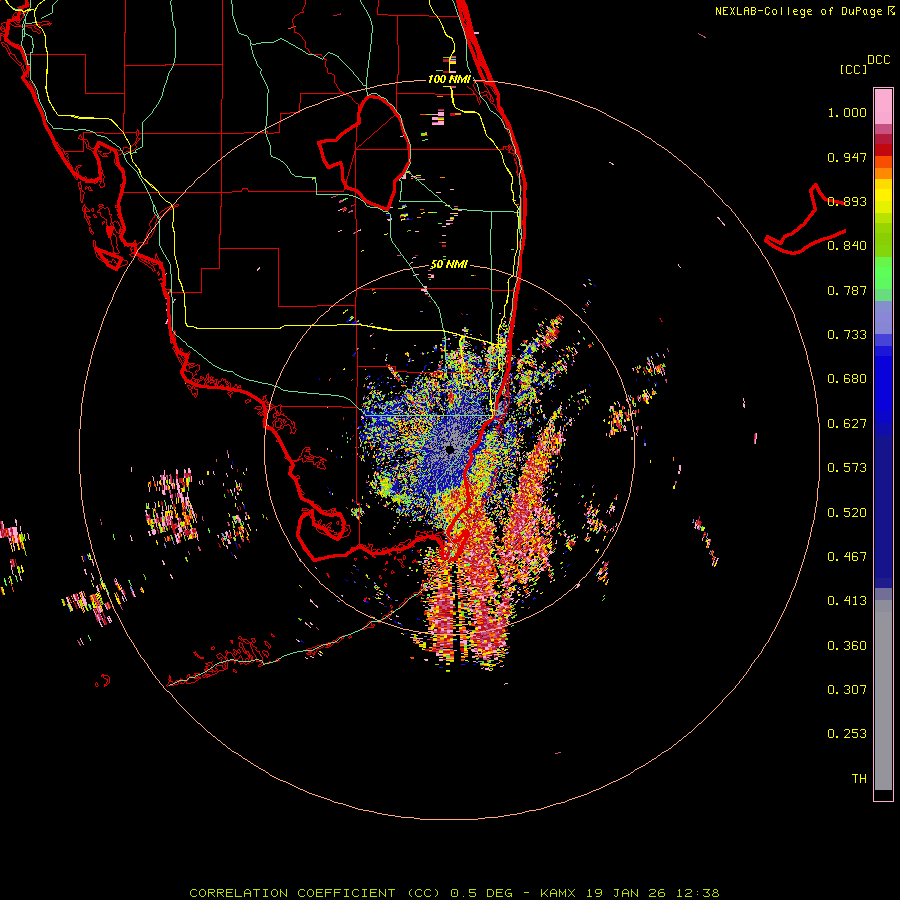Select the 0.733 scale value
This screenshot has width=900, height=900.
(x=847, y=335)
